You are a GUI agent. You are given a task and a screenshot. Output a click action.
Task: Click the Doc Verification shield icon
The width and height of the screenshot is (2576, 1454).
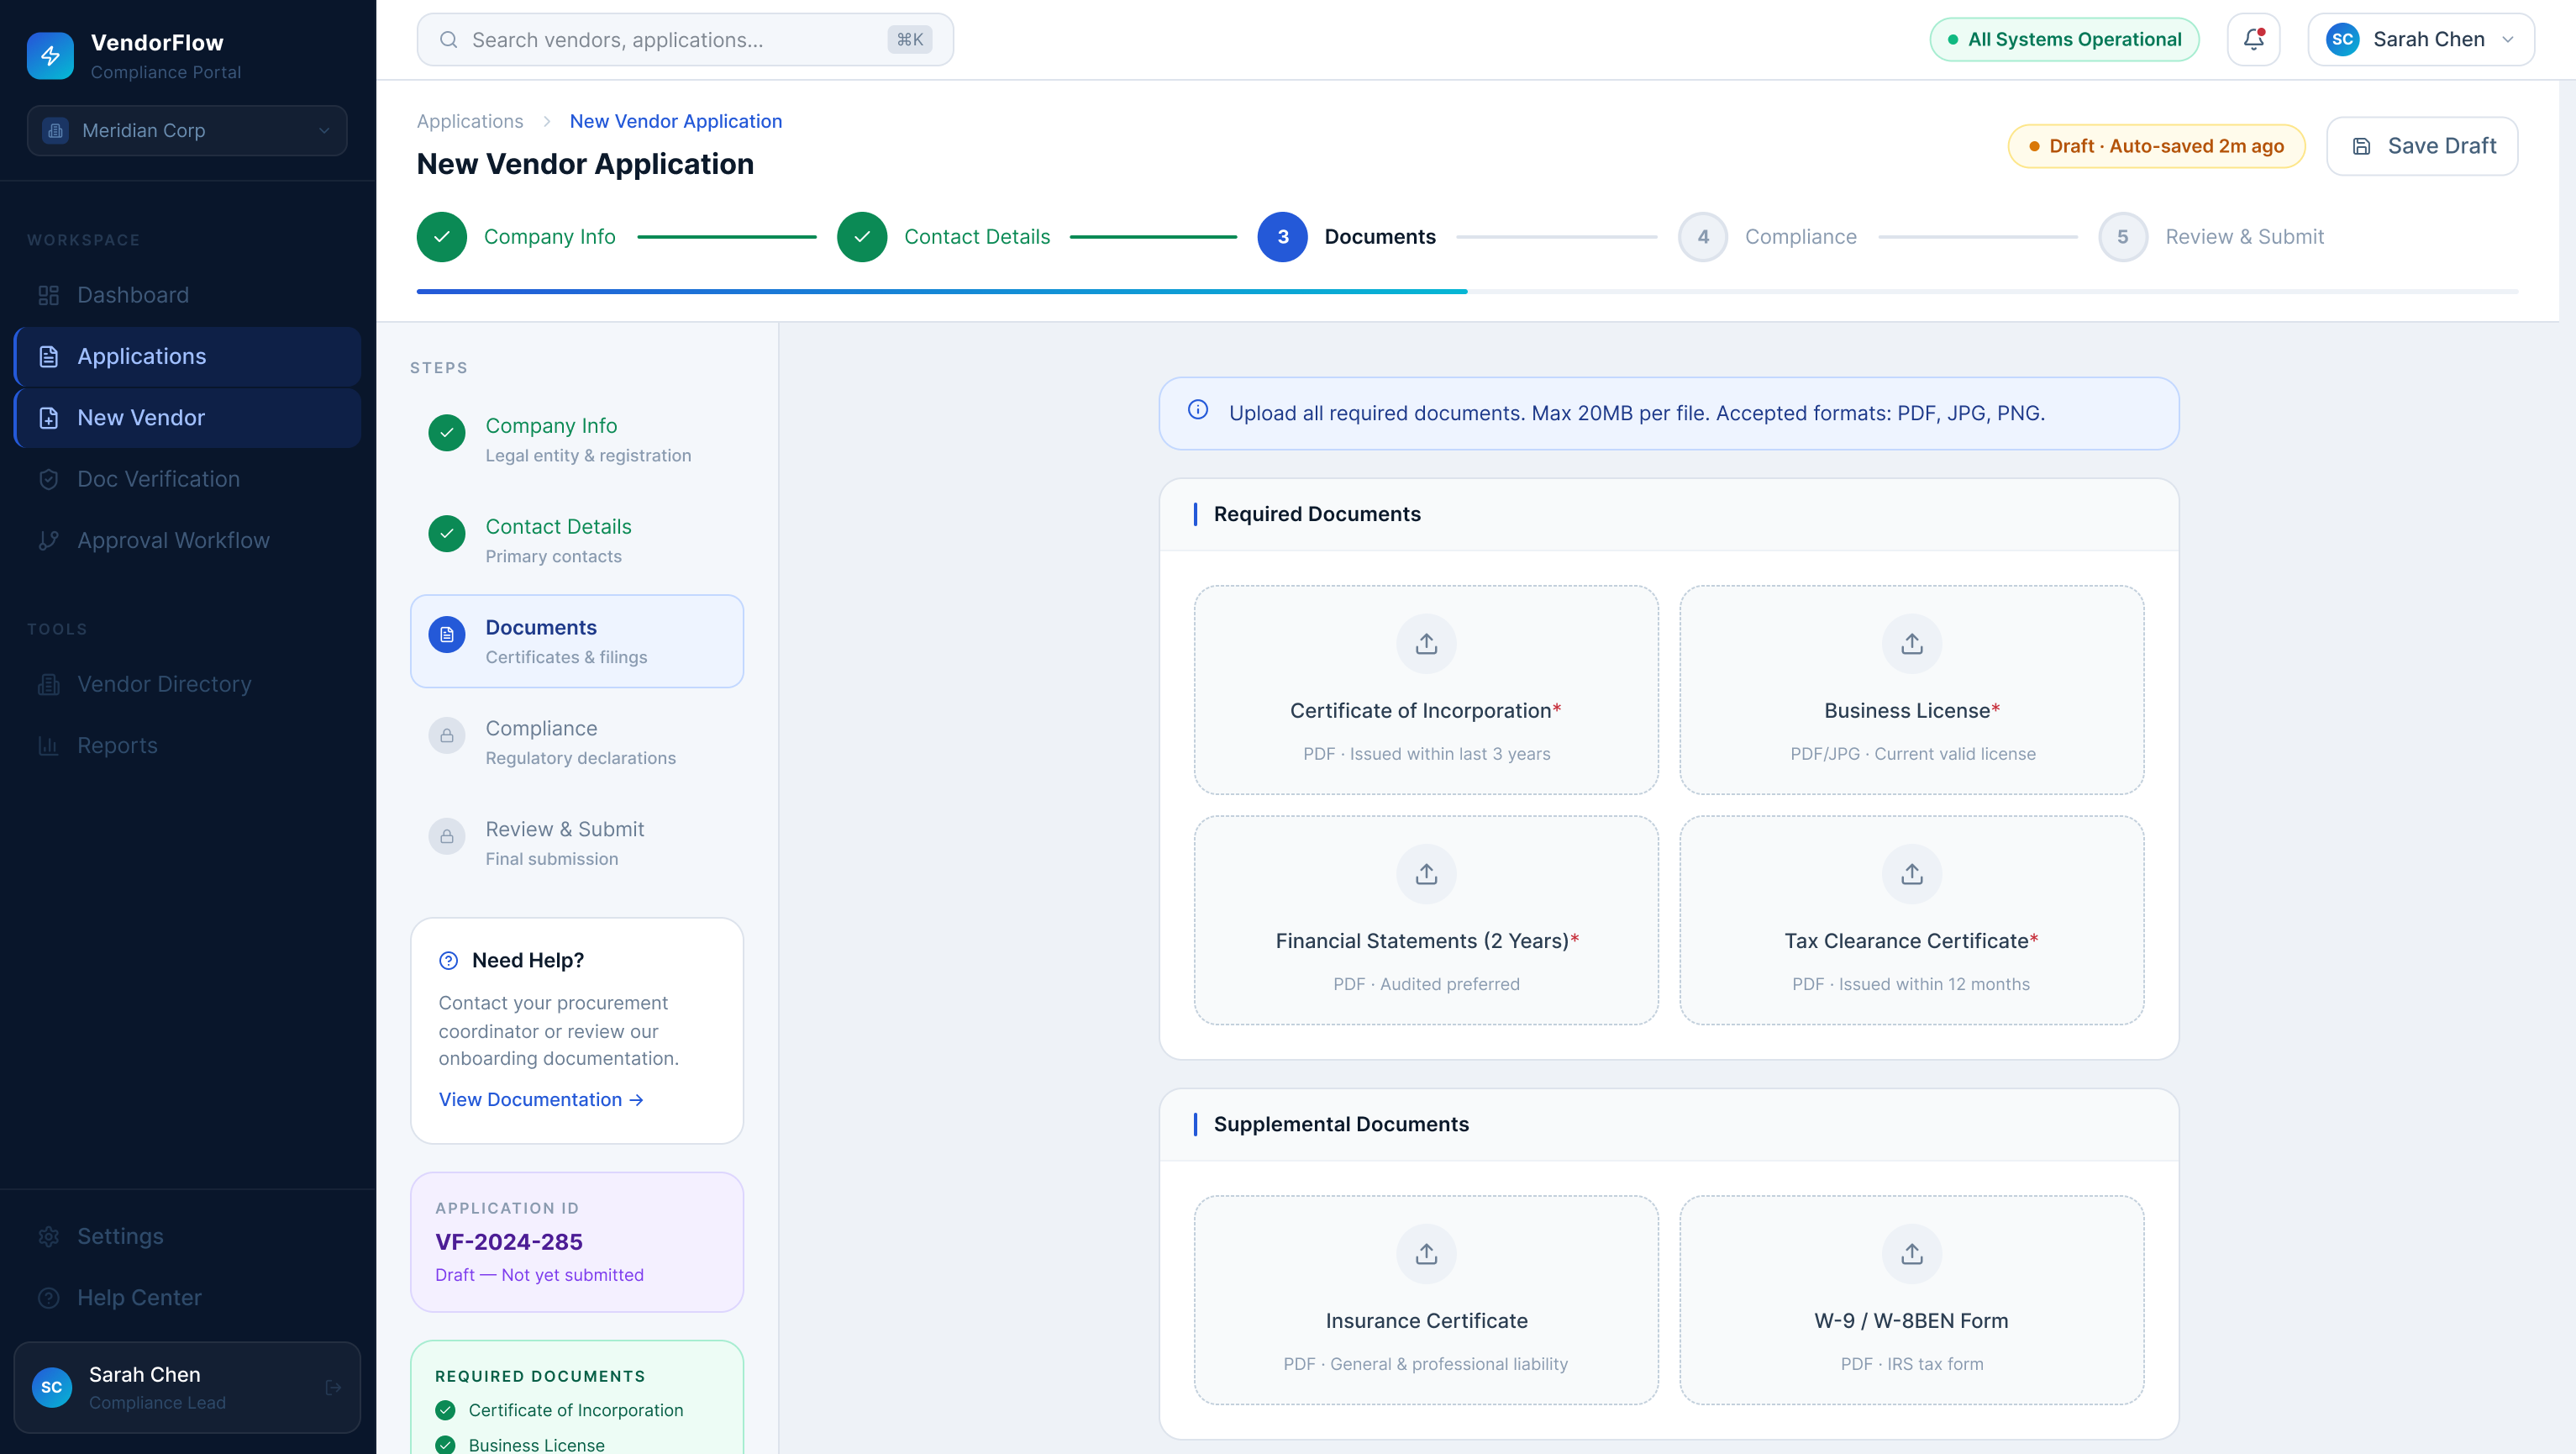pos(48,479)
